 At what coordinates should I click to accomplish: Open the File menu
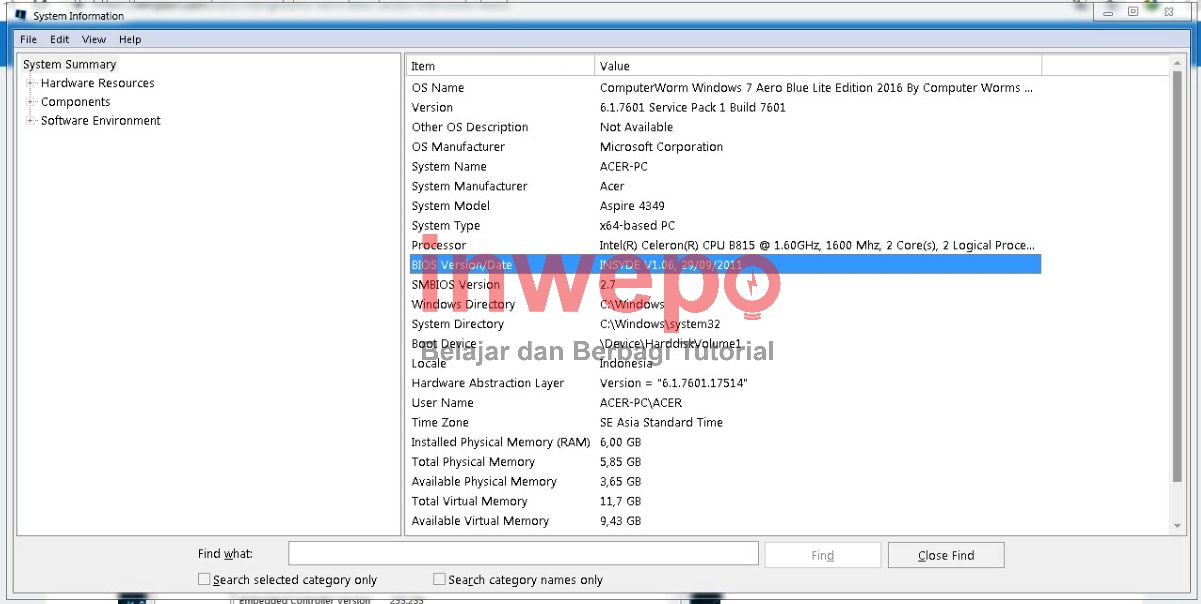tap(28, 40)
